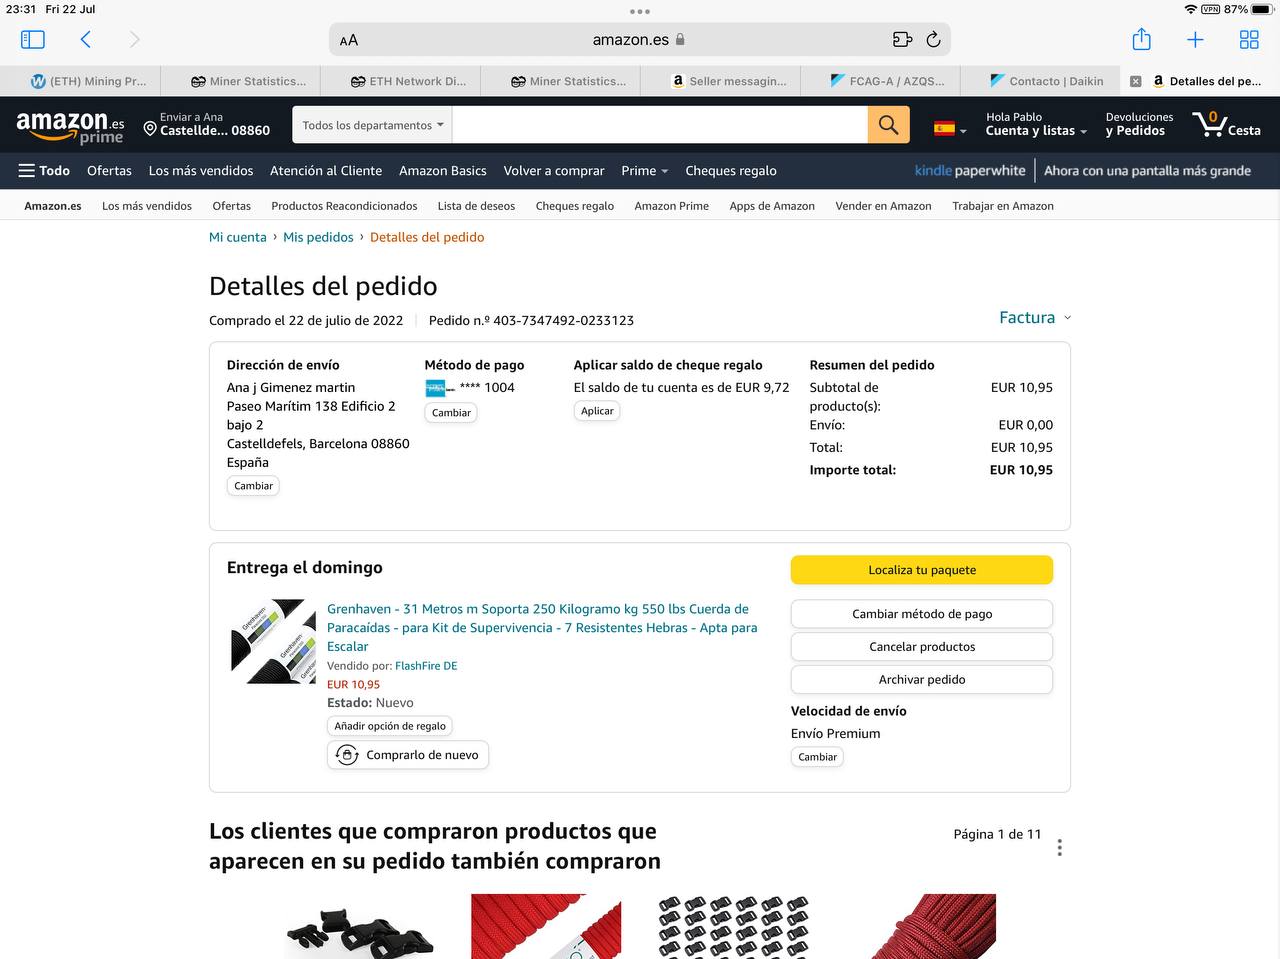Click the Mis pedidos breadcrumb link
This screenshot has width=1280, height=959.
[x=318, y=237]
